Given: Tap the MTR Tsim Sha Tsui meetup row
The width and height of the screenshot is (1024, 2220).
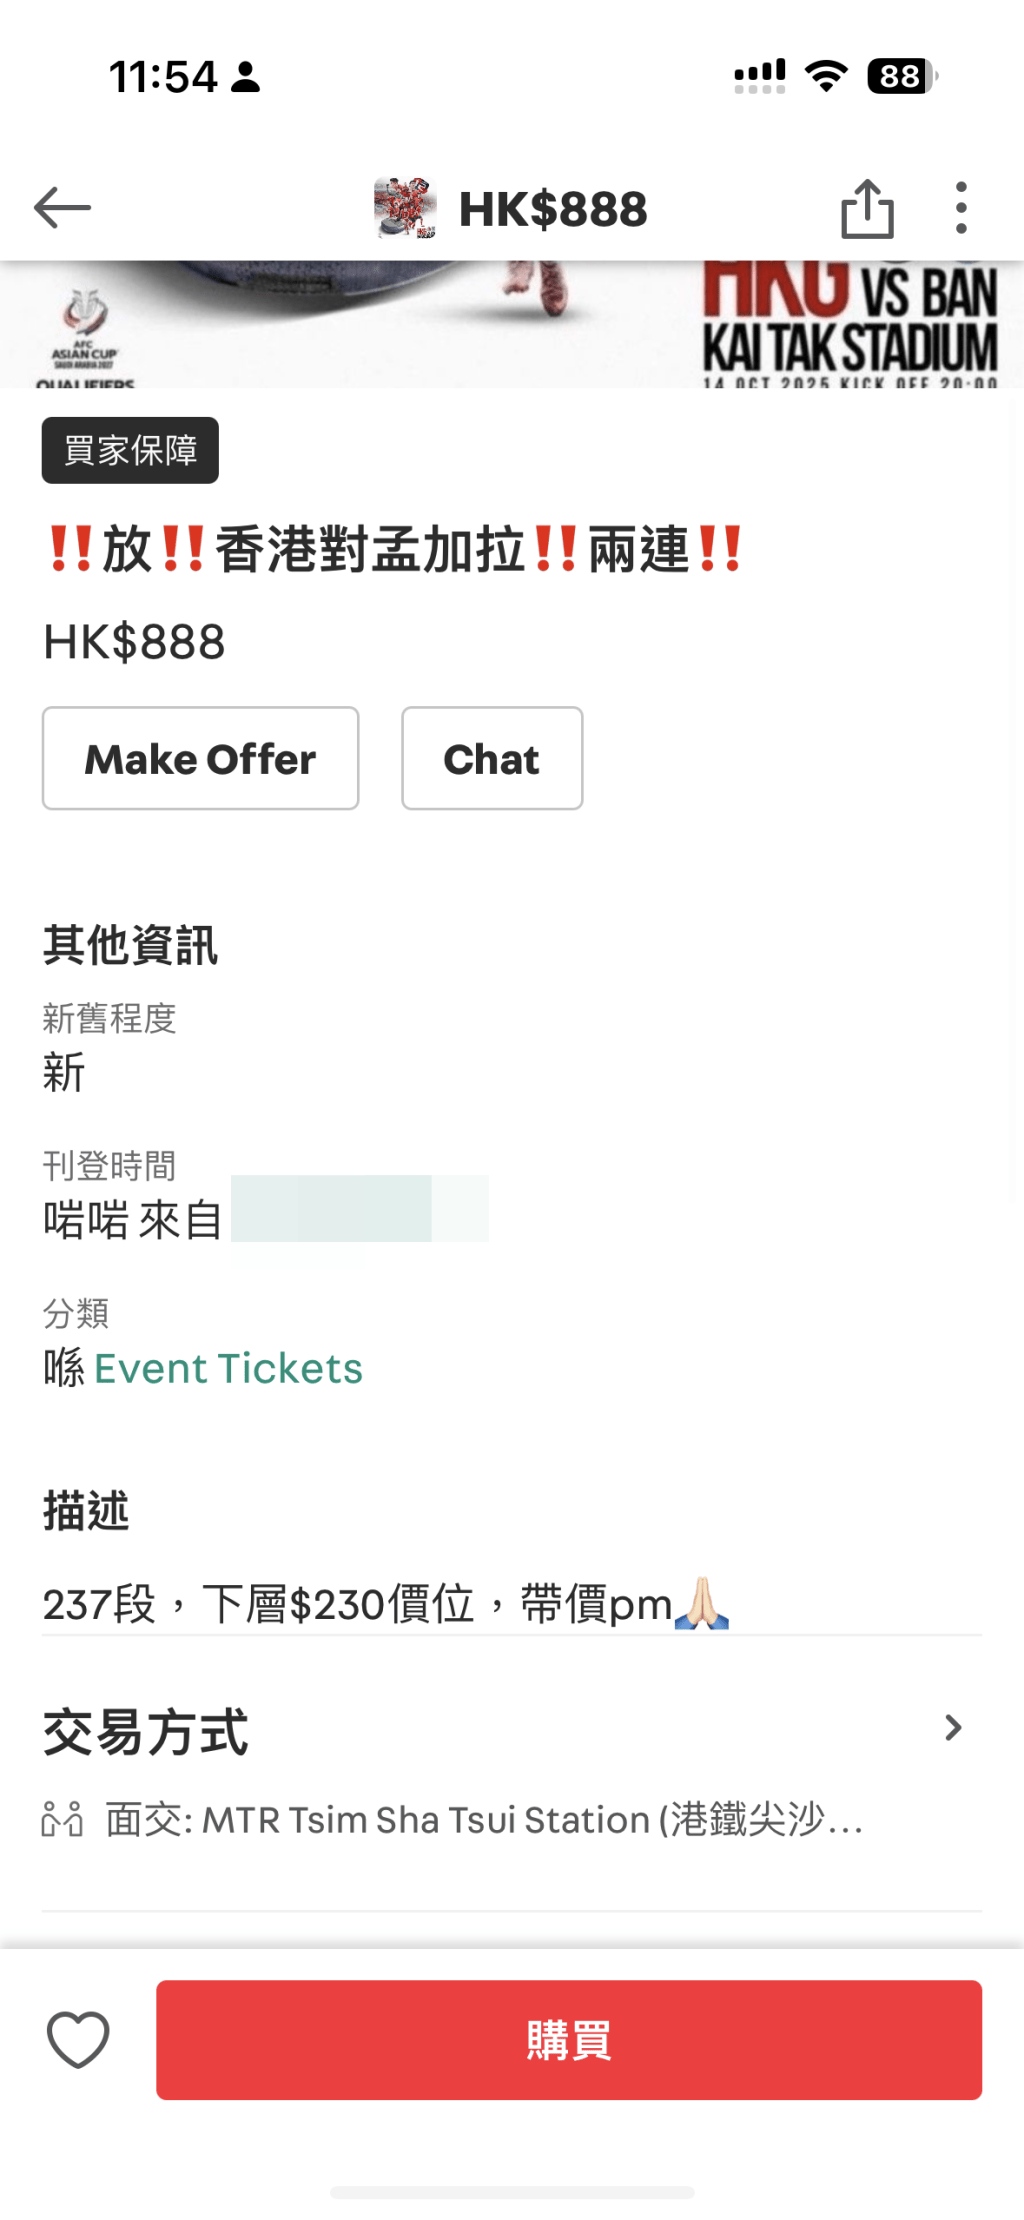Looking at the screenshot, I should point(484,1819).
